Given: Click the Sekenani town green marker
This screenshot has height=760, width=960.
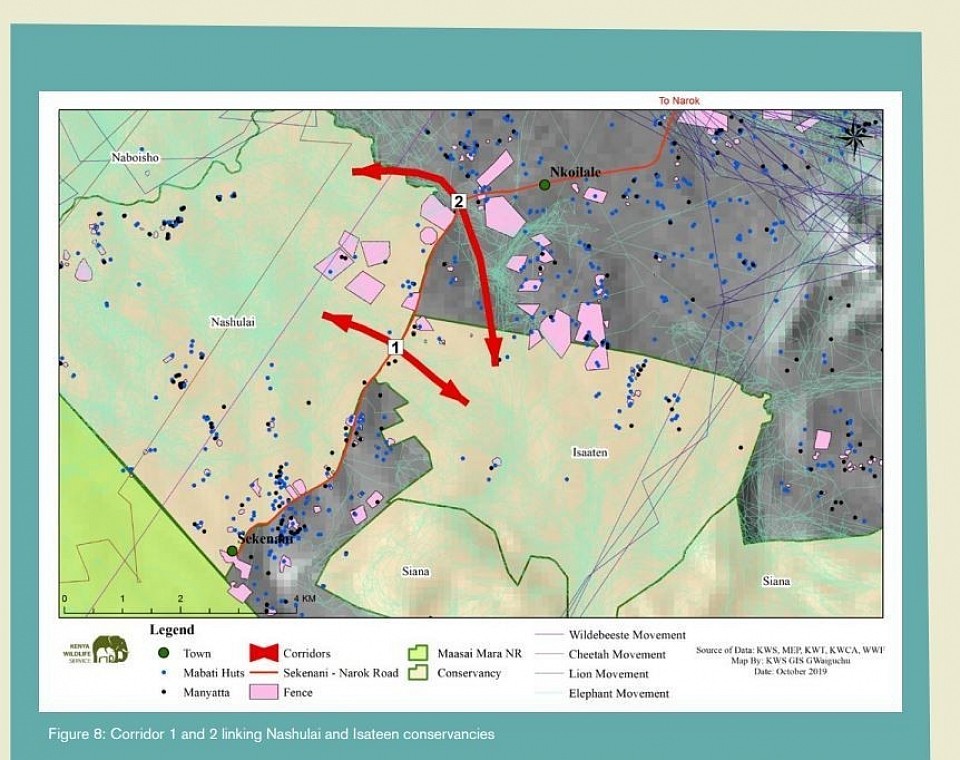Looking at the screenshot, I should 232,550.
